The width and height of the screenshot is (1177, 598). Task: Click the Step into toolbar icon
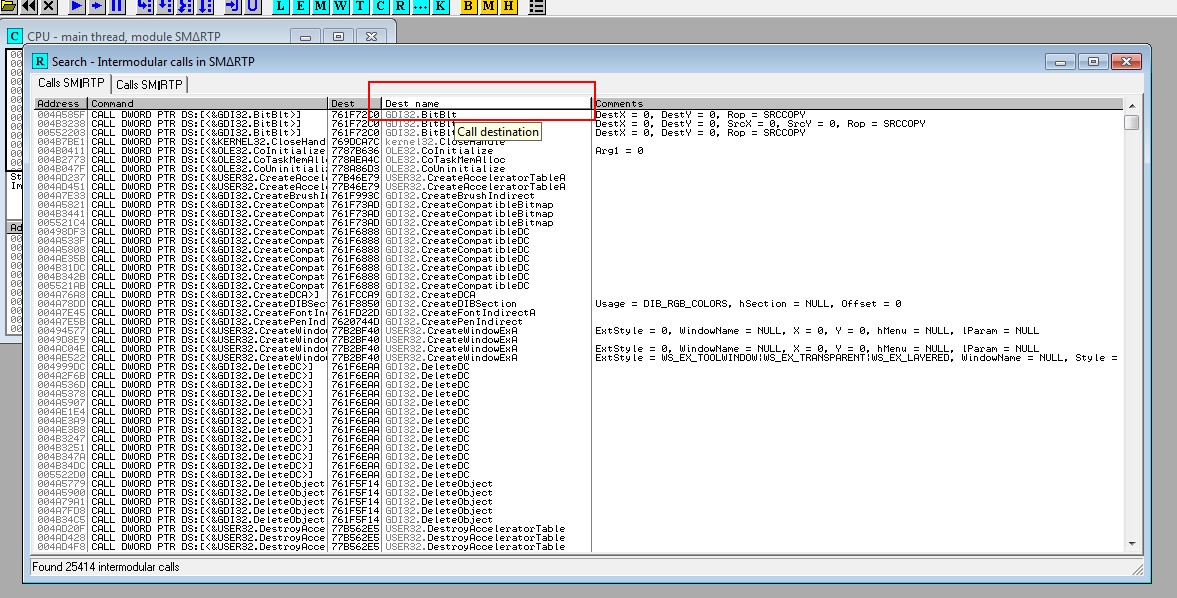[x=145, y=6]
